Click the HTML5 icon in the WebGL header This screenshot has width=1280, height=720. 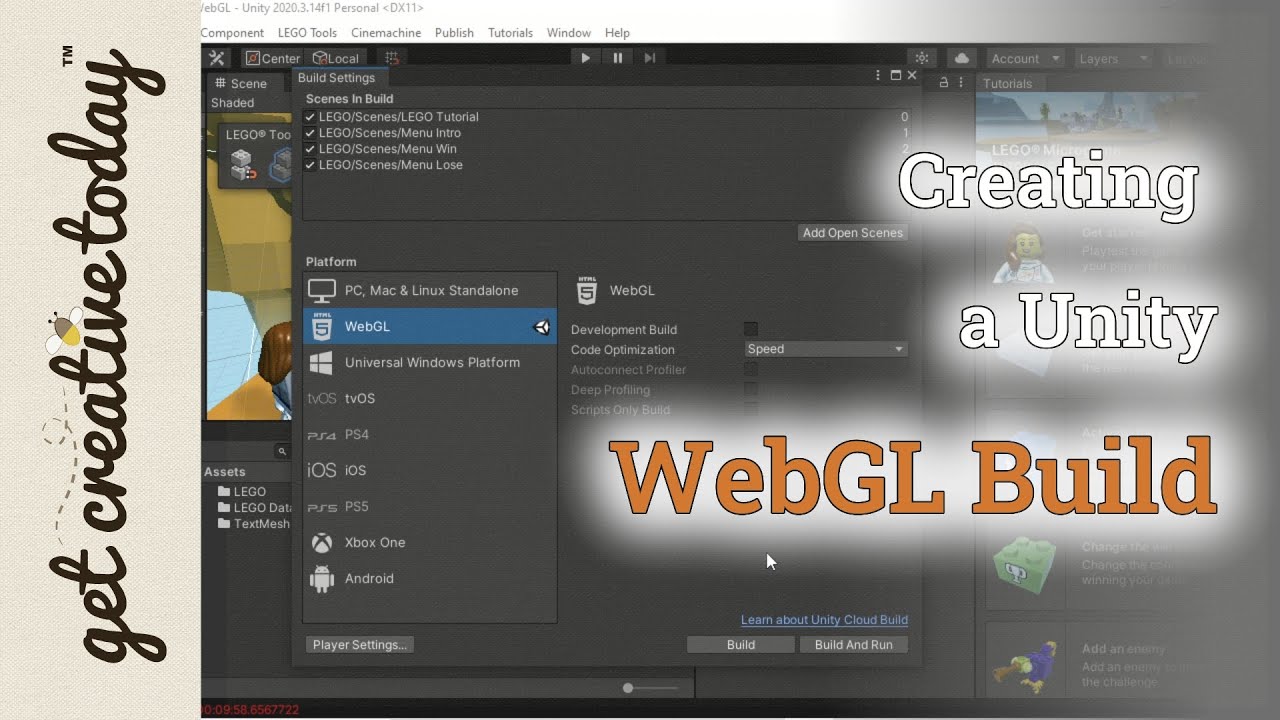pos(587,291)
